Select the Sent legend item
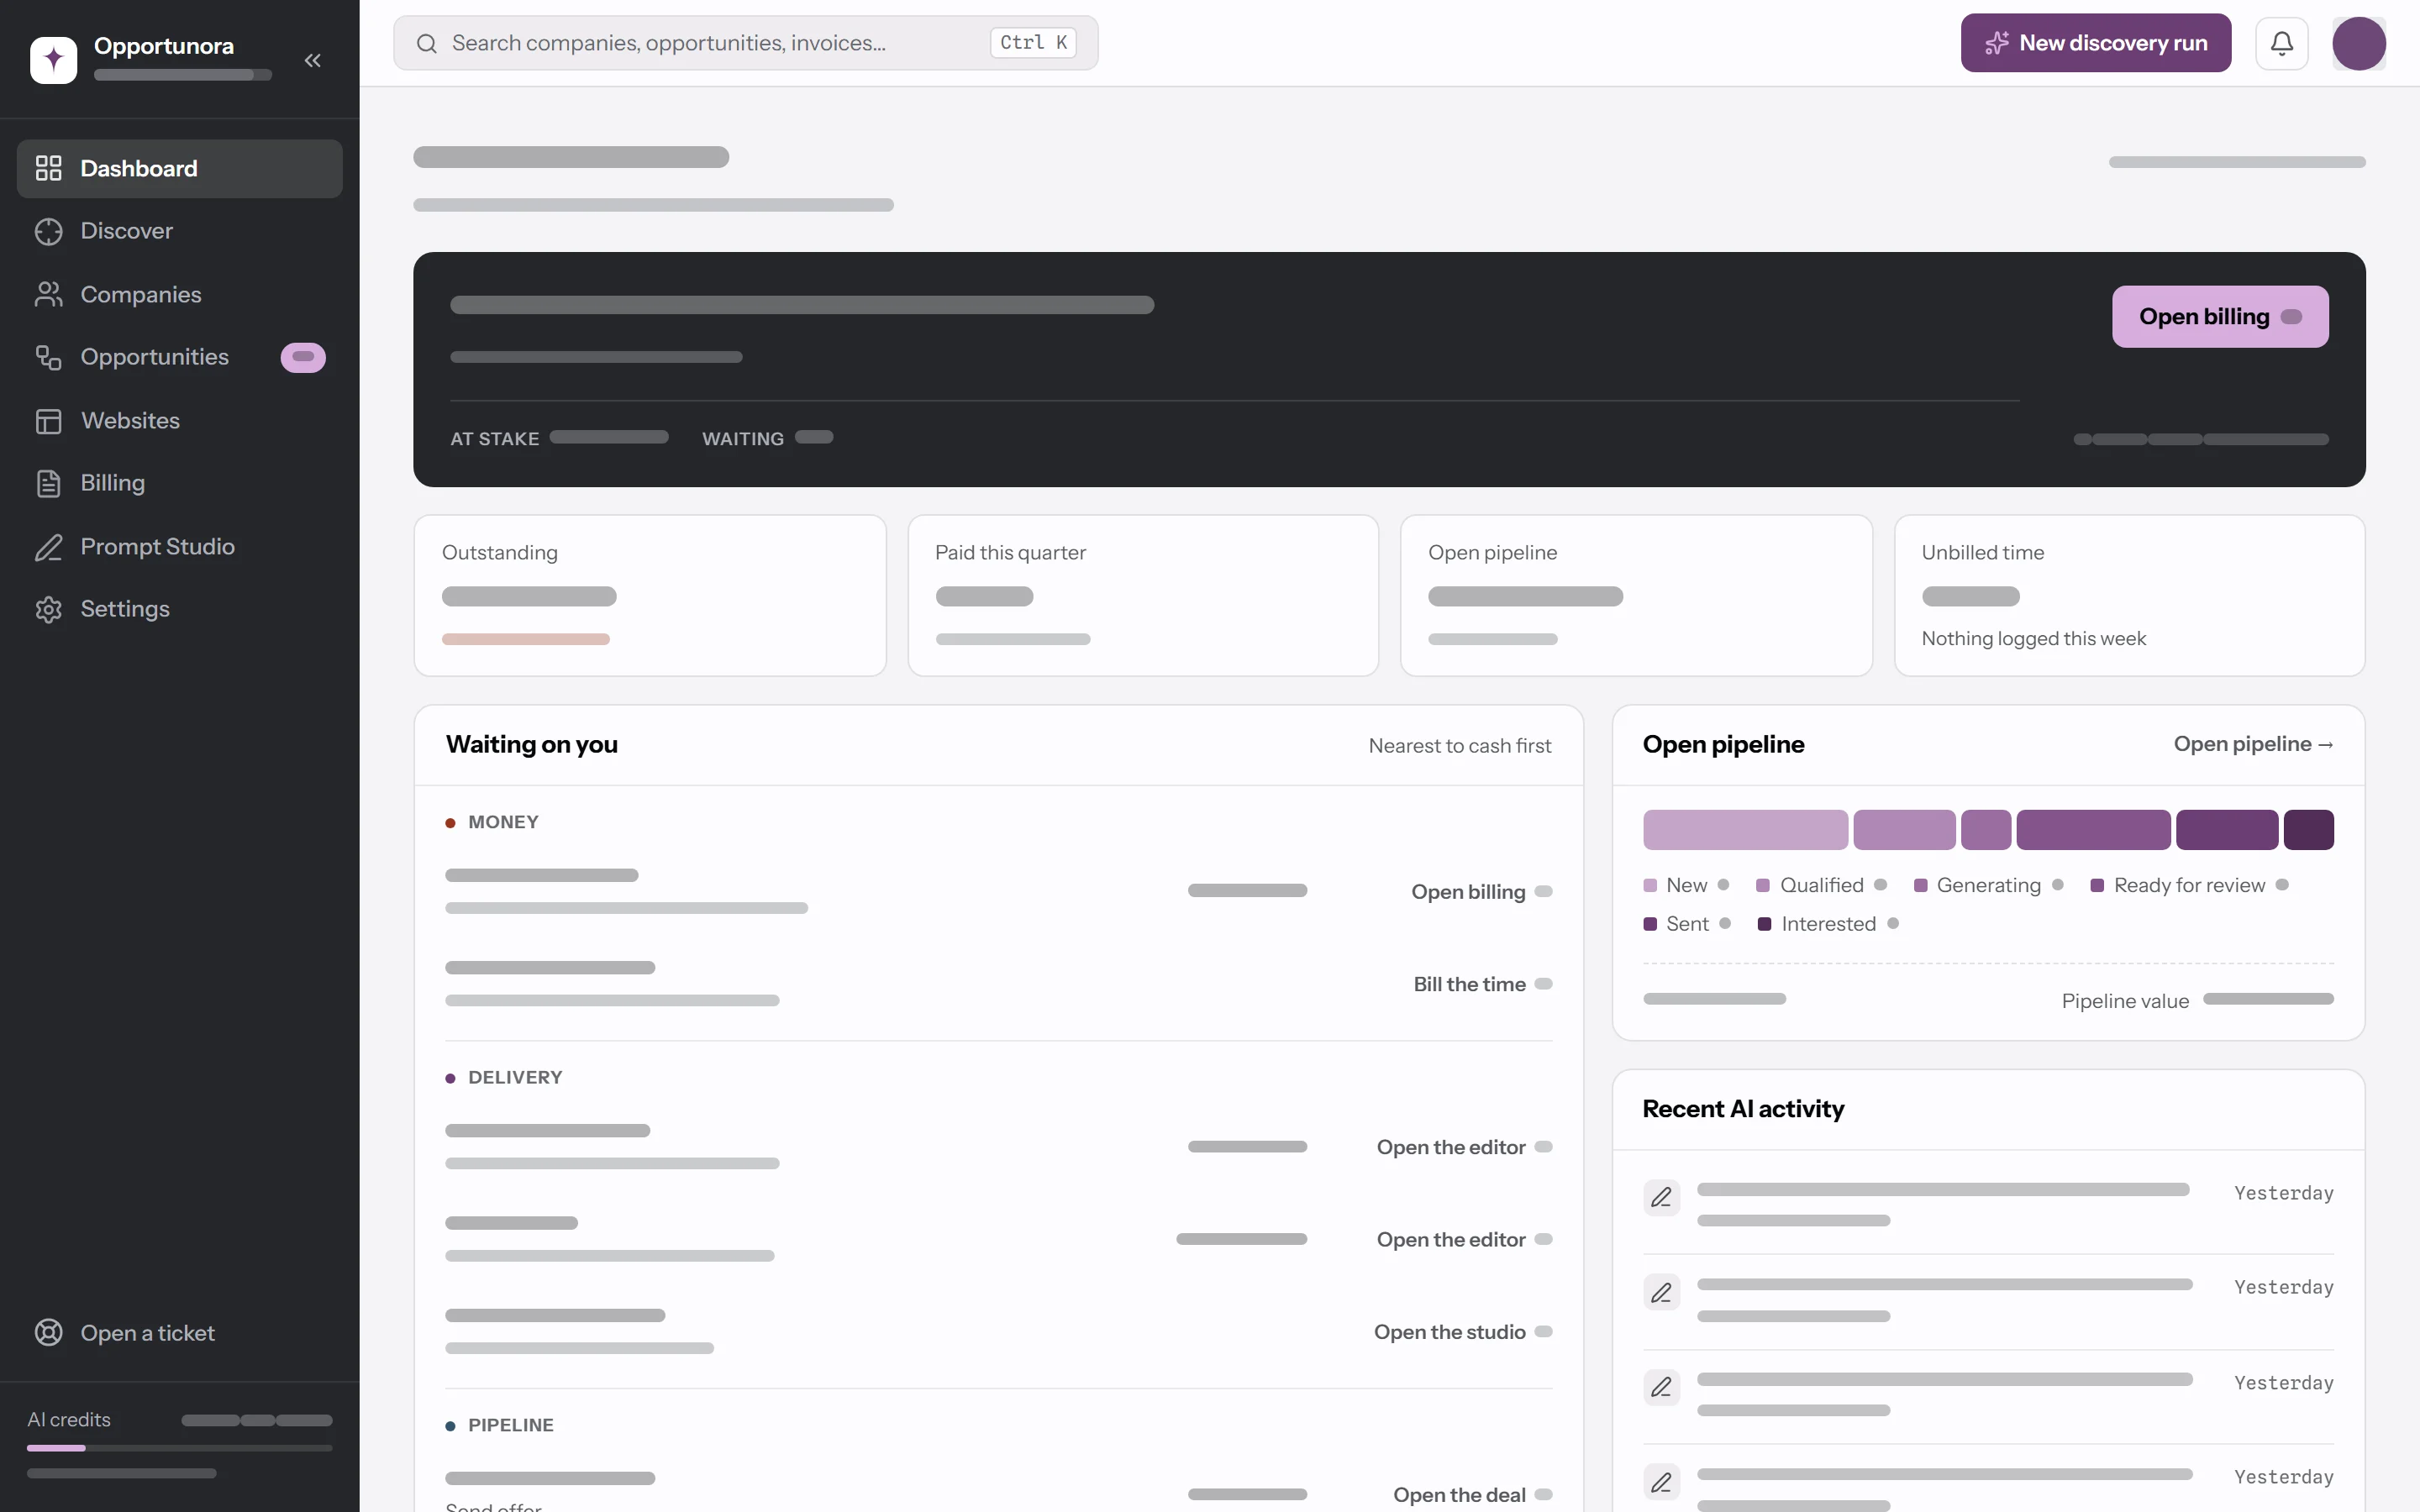The width and height of the screenshot is (2420, 1512). tap(1687, 924)
